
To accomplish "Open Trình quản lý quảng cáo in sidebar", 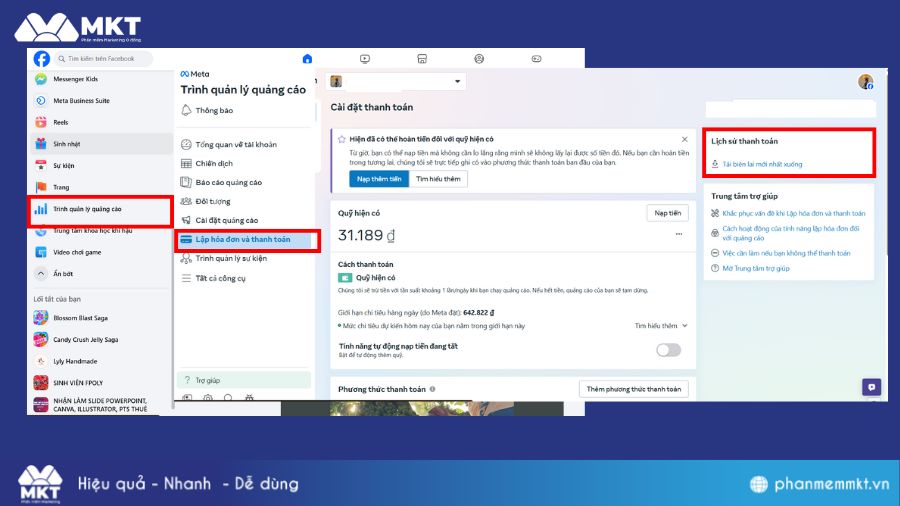I will tap(87, 209).
